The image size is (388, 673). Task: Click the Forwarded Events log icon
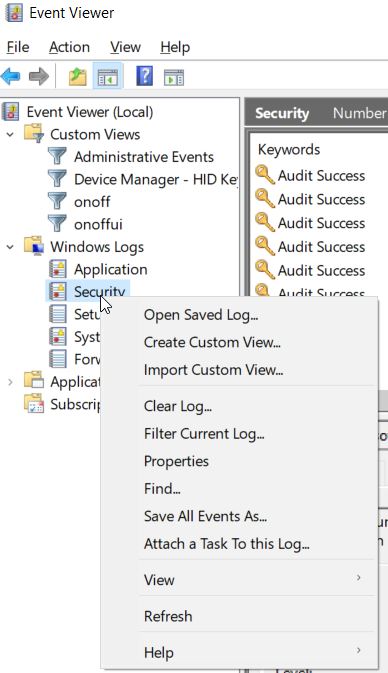click(58, 358)
